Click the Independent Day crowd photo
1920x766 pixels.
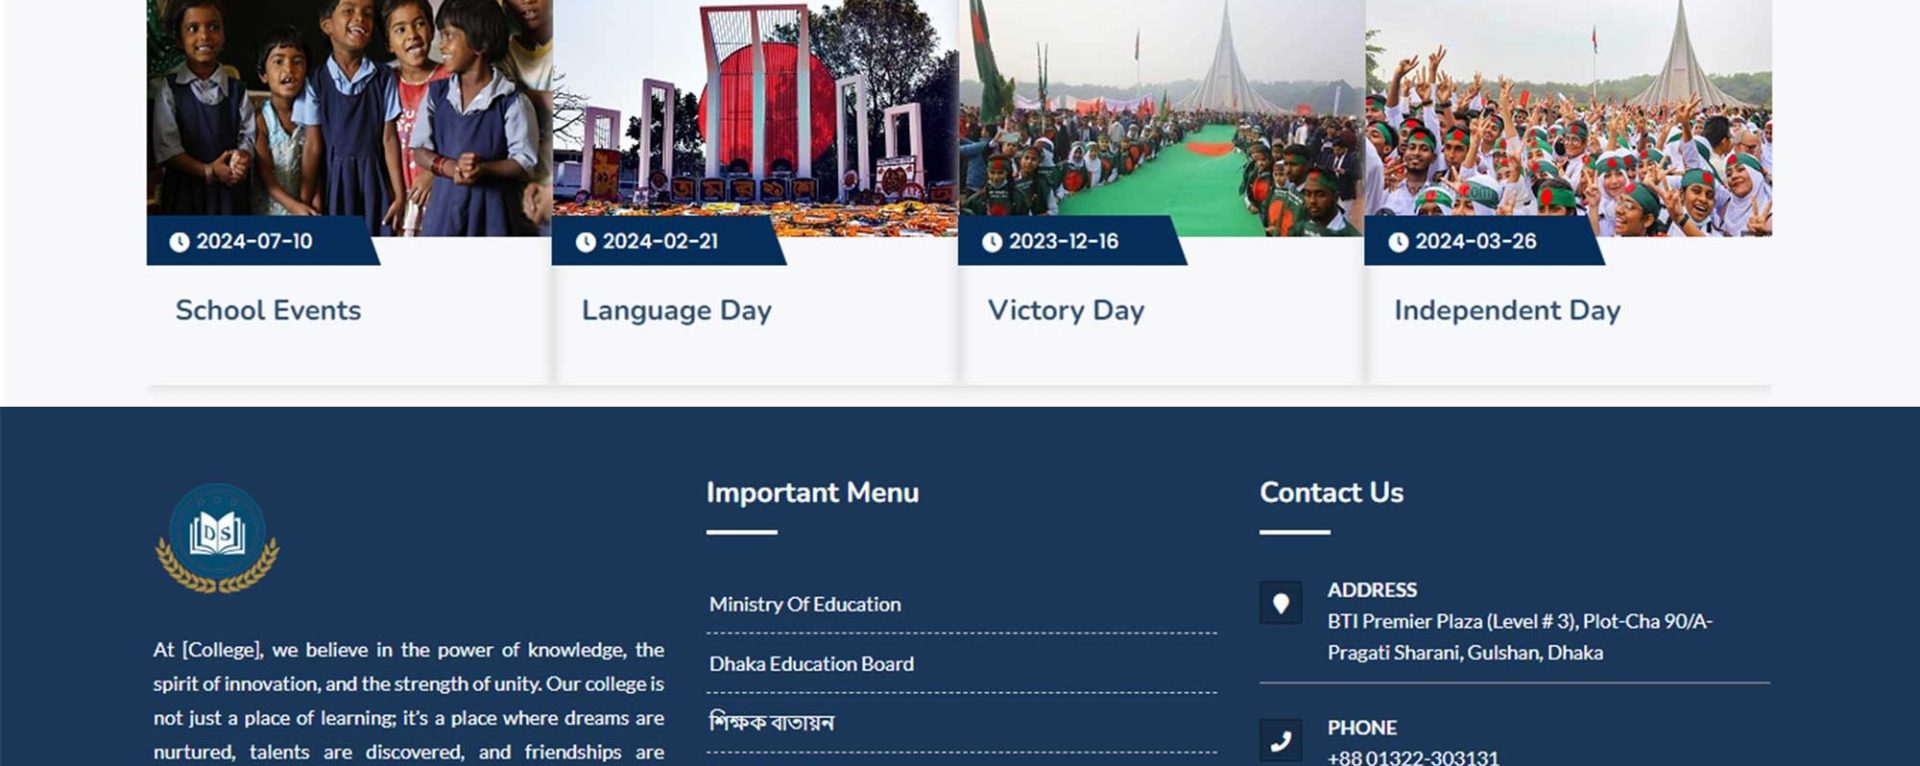click(1568, 118)
